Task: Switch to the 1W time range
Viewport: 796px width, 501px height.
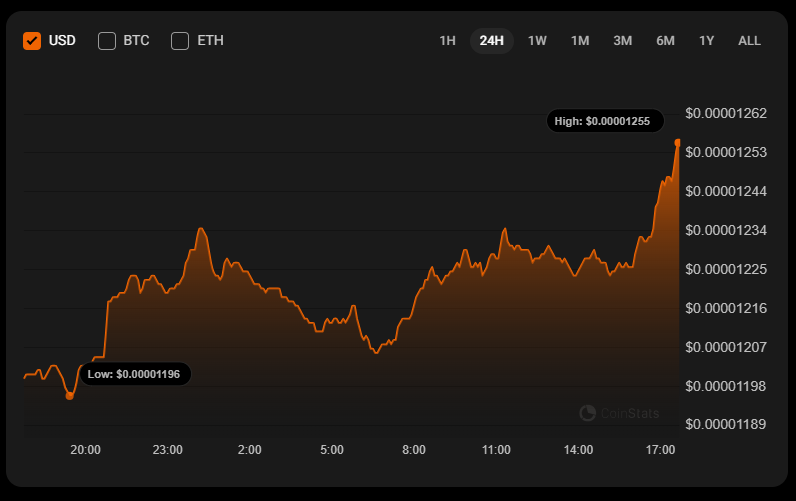Action: (x=537, y=41)
